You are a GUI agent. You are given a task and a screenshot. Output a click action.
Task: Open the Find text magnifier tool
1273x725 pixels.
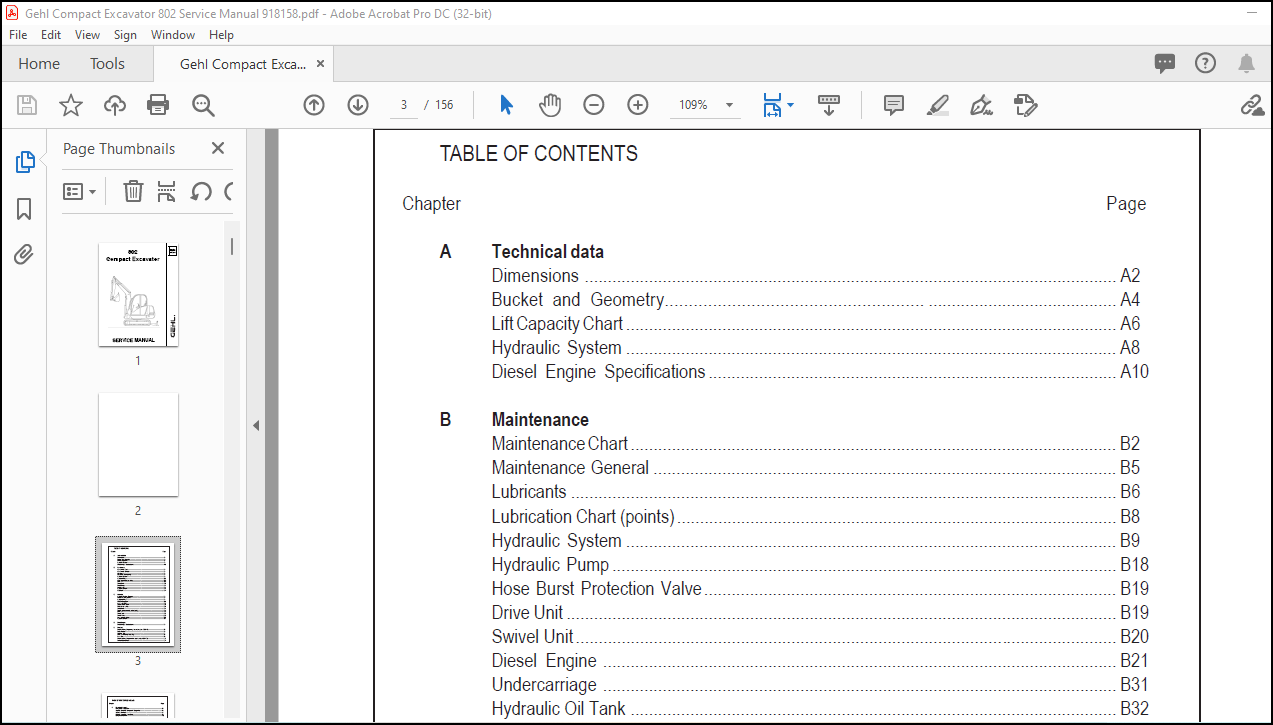coord(203,105)
